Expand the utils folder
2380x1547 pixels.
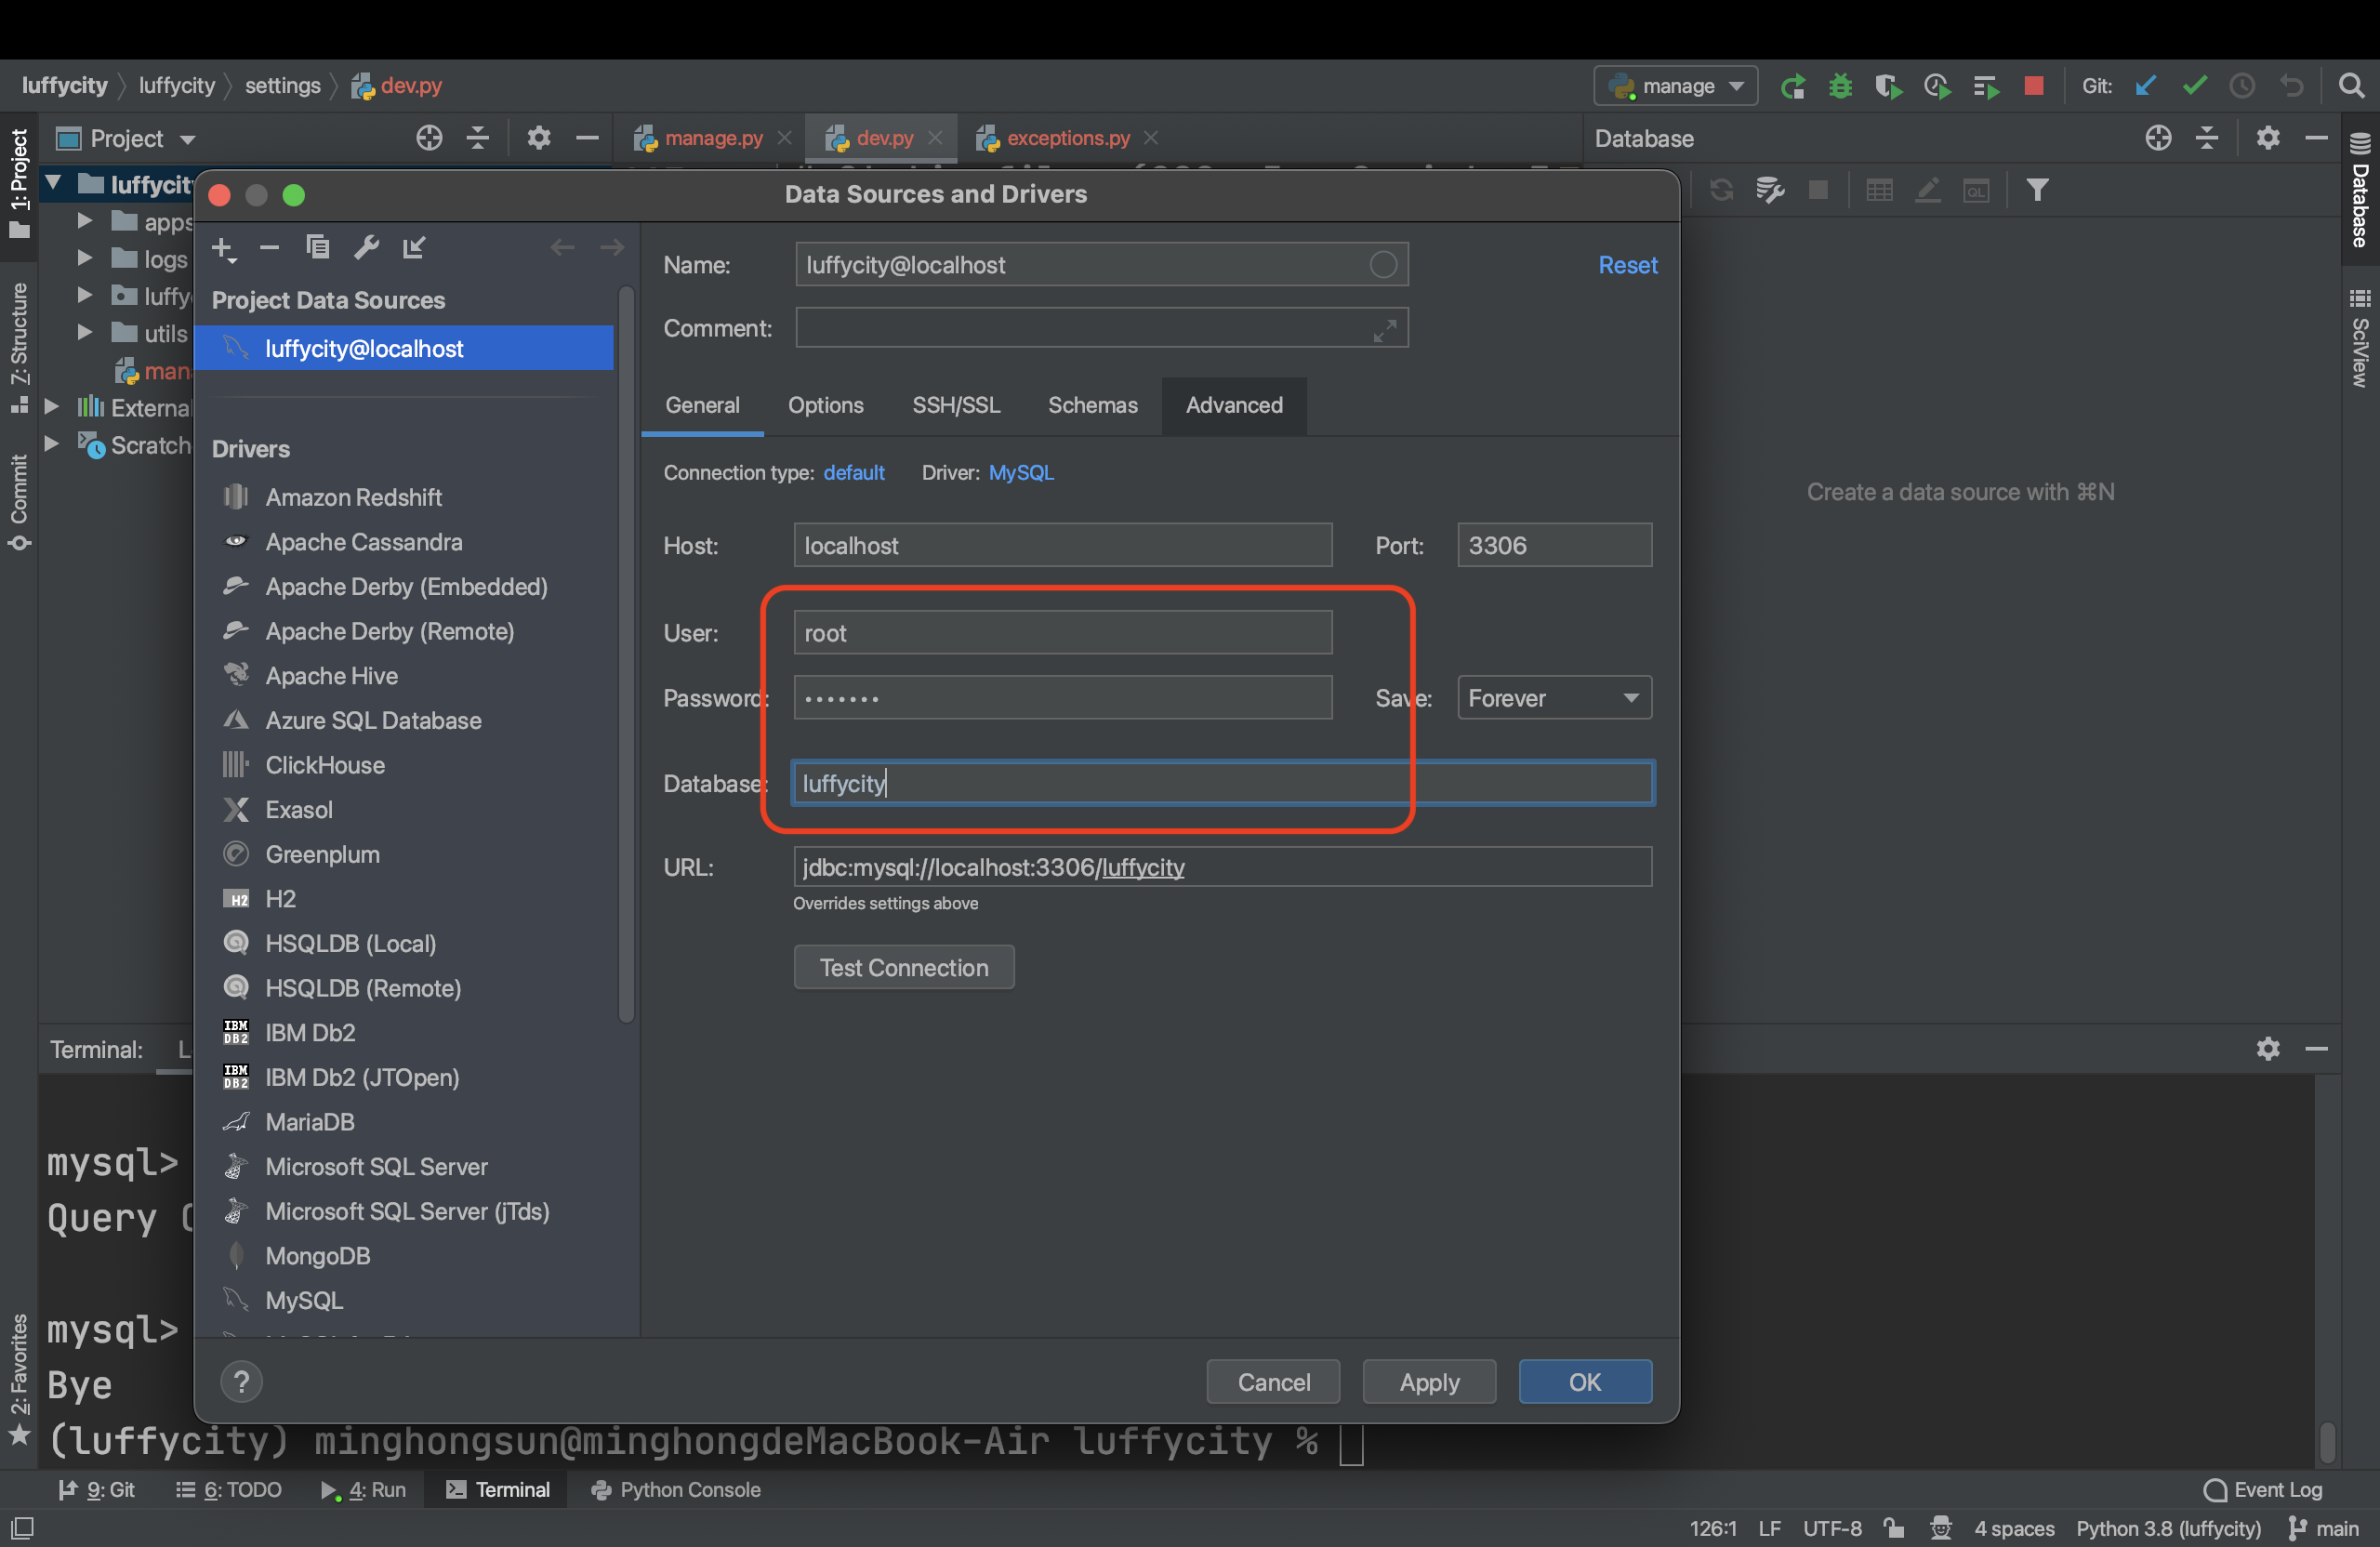(x=85, y=332)
